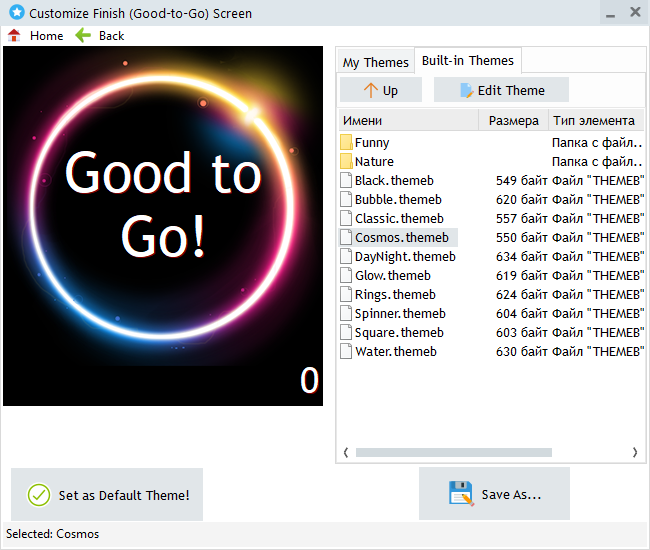
Task: Switch to the My Themes tab
Action: pyautogui.click(x=375, y=62)
